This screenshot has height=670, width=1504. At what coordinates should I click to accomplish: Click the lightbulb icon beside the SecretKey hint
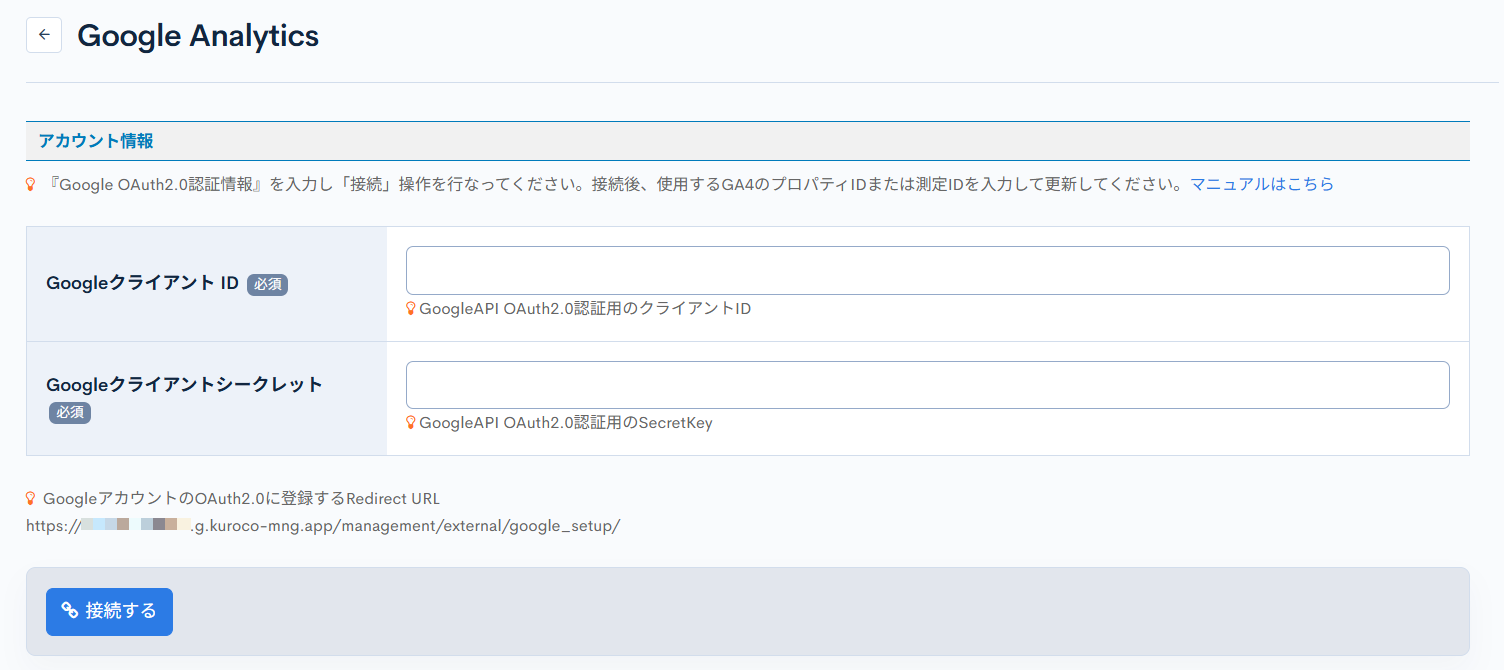411,423
